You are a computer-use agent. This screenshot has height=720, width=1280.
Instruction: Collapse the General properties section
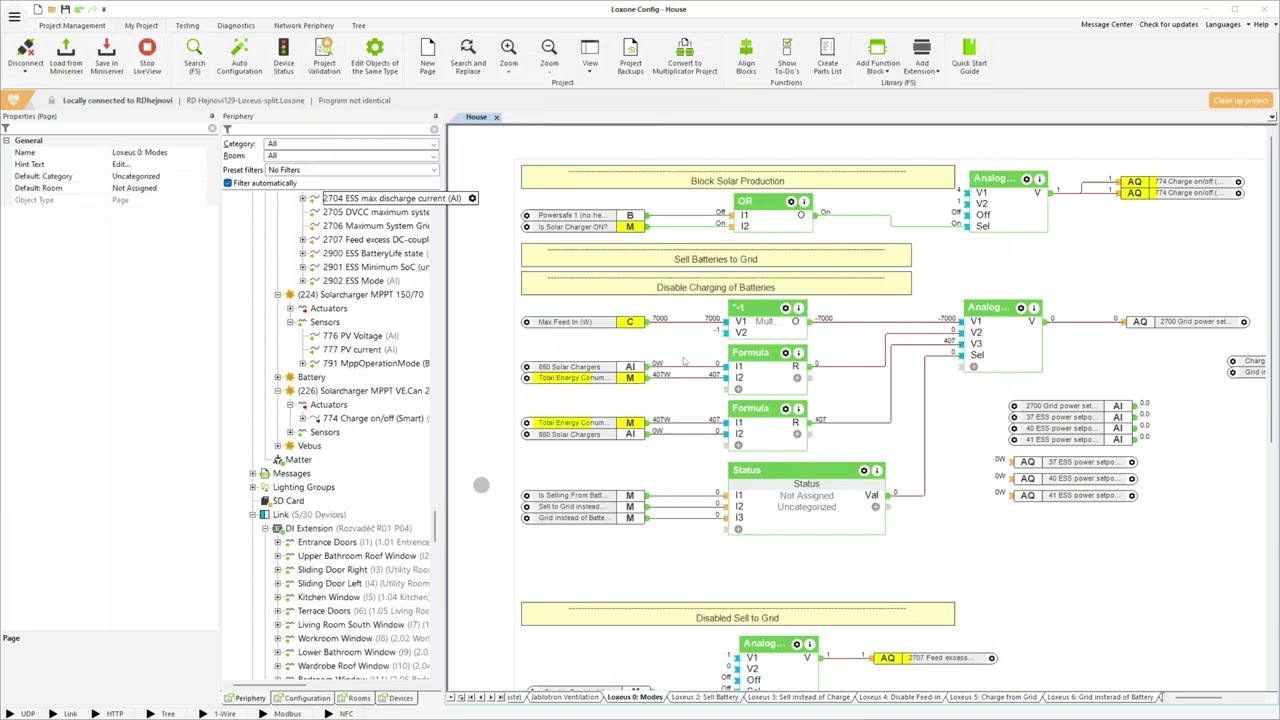click(6, 141)
